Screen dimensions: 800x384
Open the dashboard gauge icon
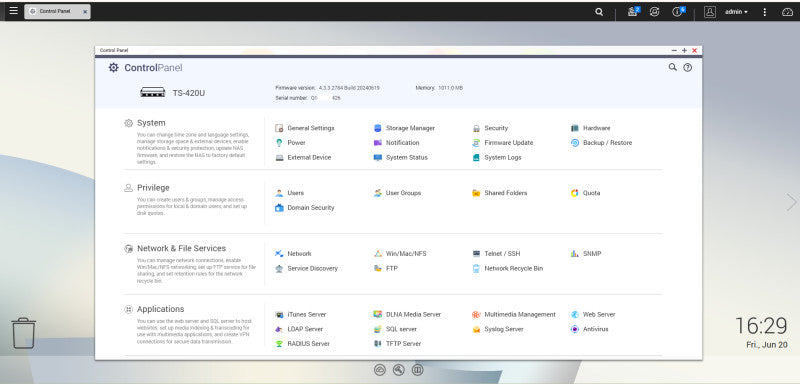click(x=787, y=12)
